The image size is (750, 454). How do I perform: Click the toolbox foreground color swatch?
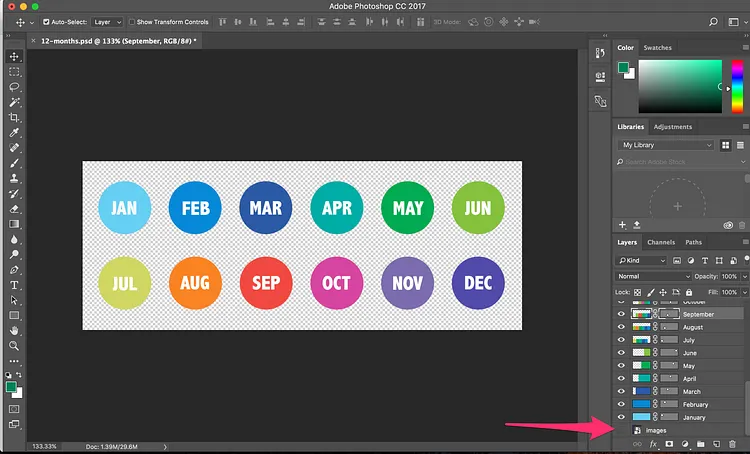tap(11, 387)
